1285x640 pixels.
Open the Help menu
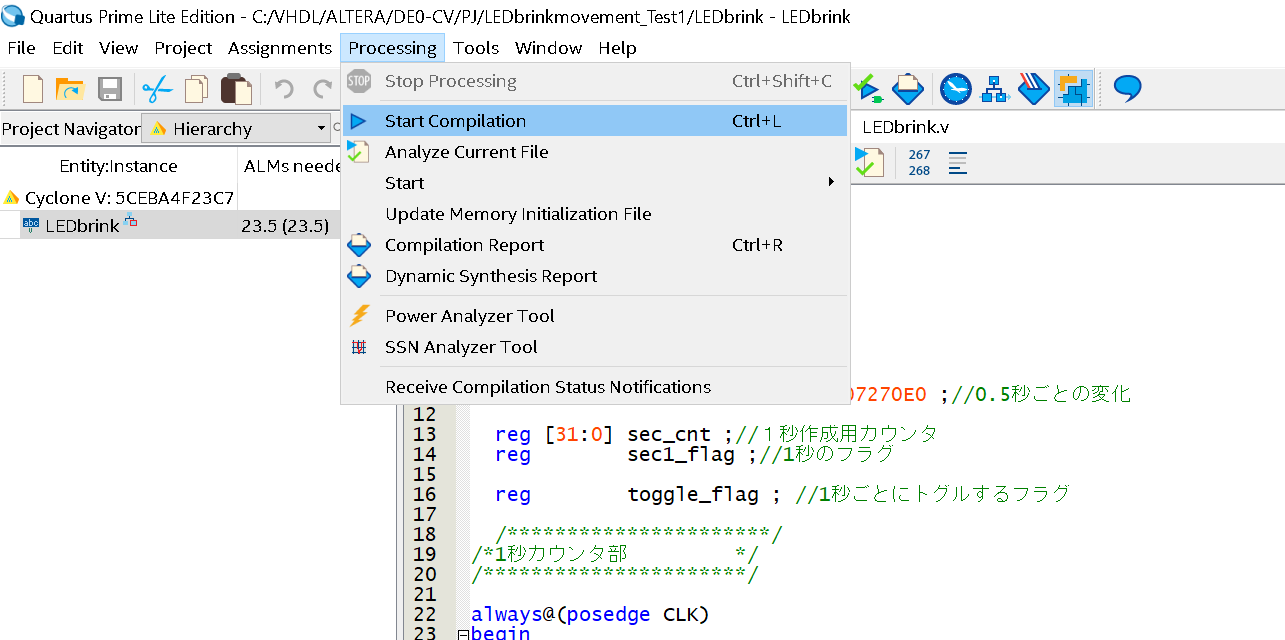tap(617, 48)
